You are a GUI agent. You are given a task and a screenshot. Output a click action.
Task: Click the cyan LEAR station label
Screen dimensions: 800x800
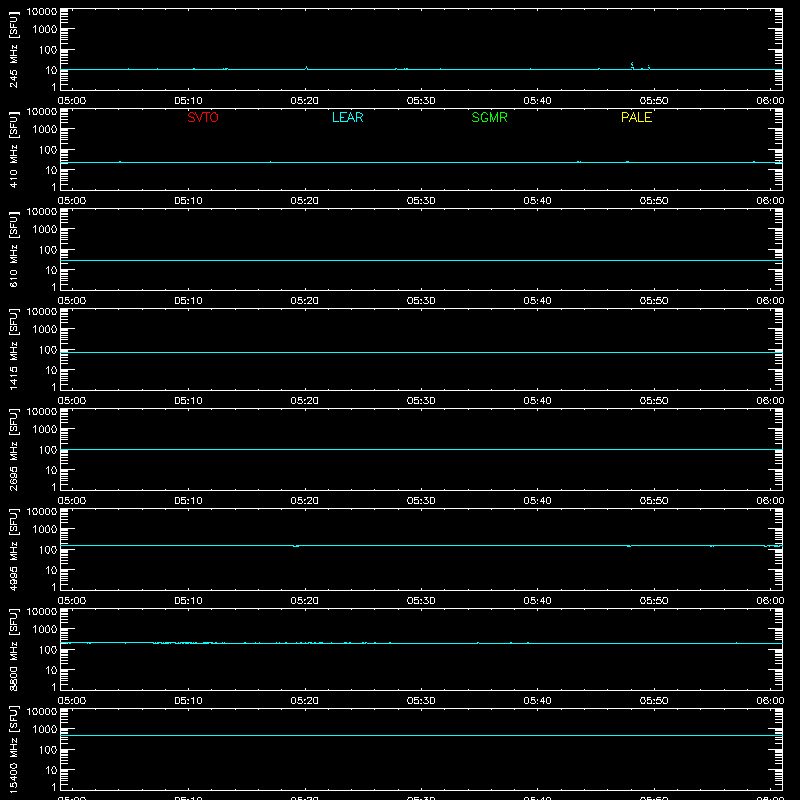pos(347,117)
